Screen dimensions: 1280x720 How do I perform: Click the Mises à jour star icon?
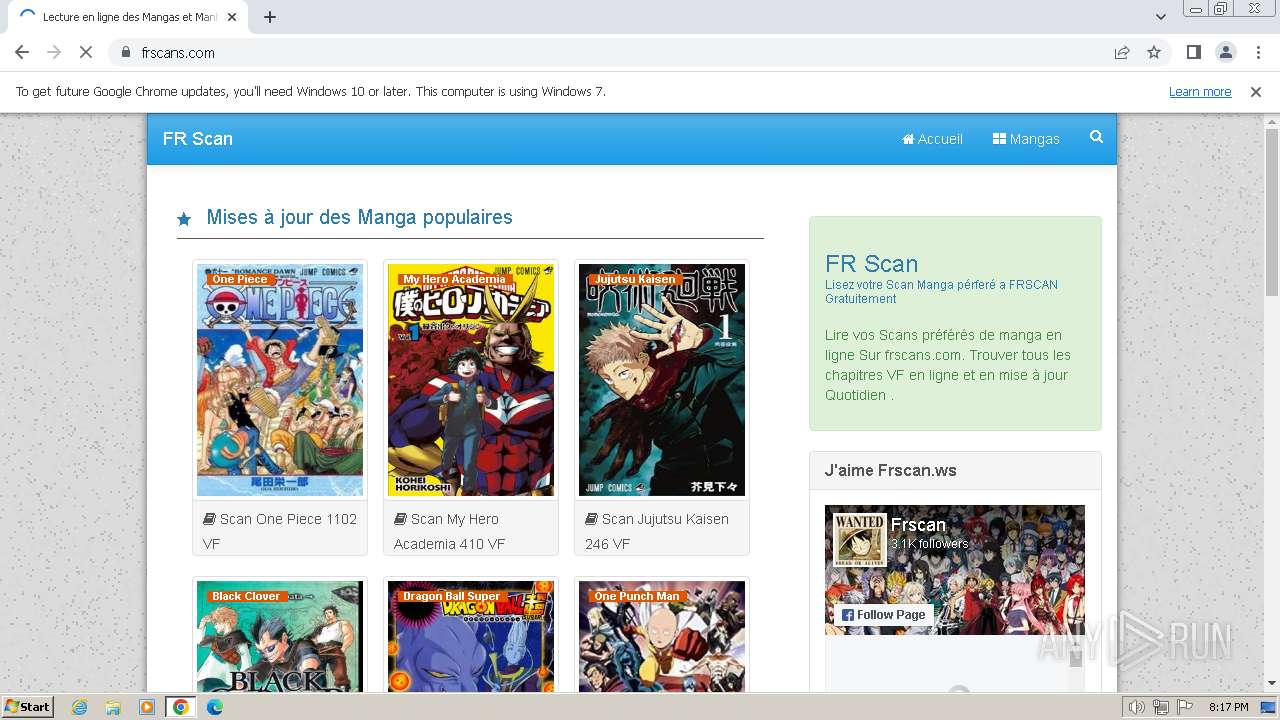click(184, 219)
